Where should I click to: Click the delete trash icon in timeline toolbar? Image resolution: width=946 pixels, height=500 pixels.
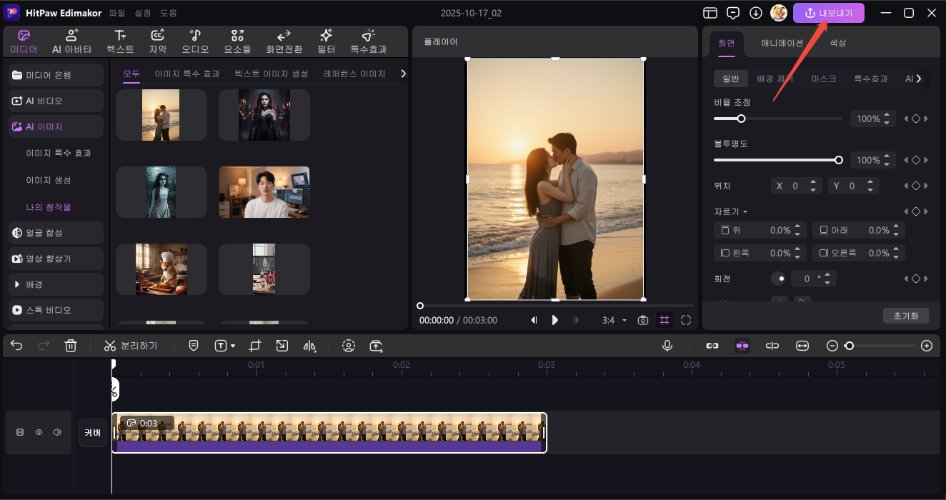click(71, 345)
